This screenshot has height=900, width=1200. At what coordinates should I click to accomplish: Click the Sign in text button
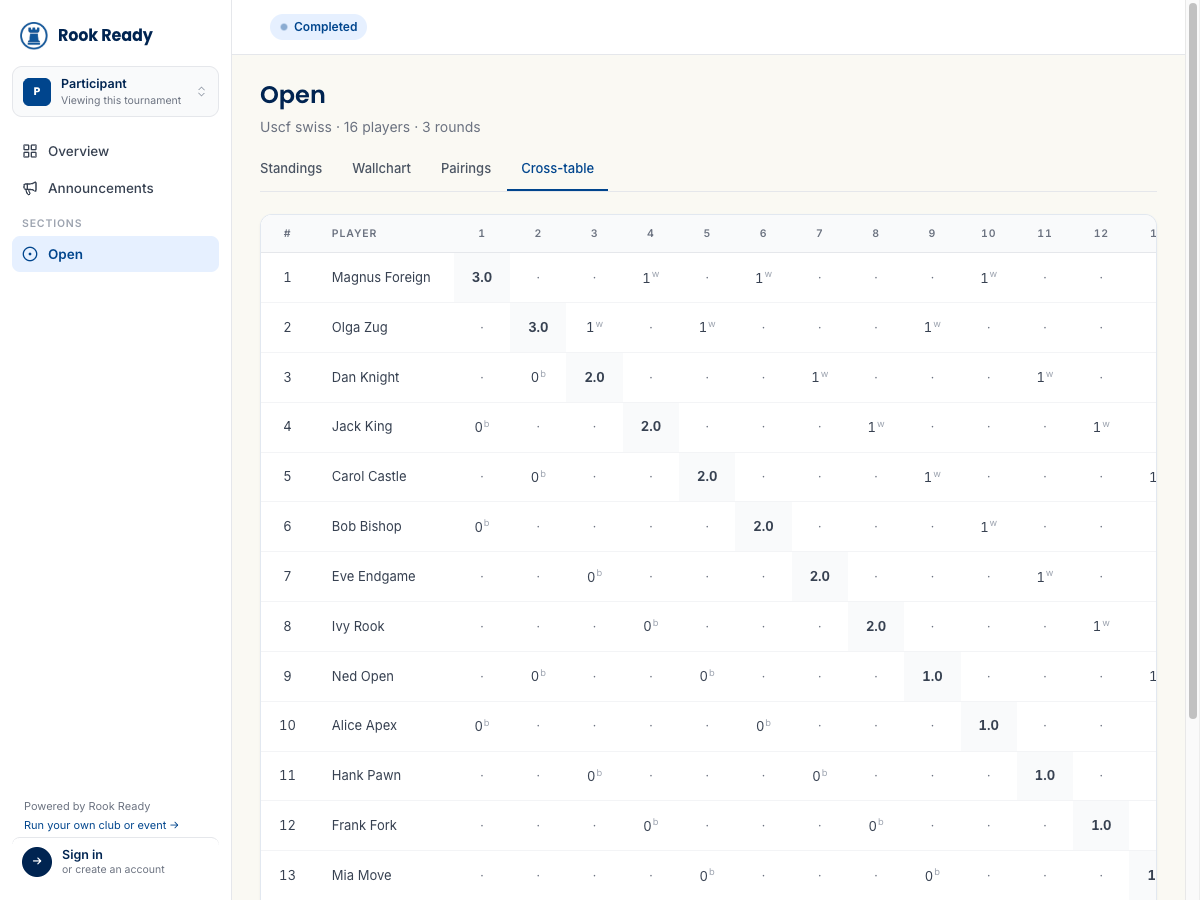click(82, 855)
